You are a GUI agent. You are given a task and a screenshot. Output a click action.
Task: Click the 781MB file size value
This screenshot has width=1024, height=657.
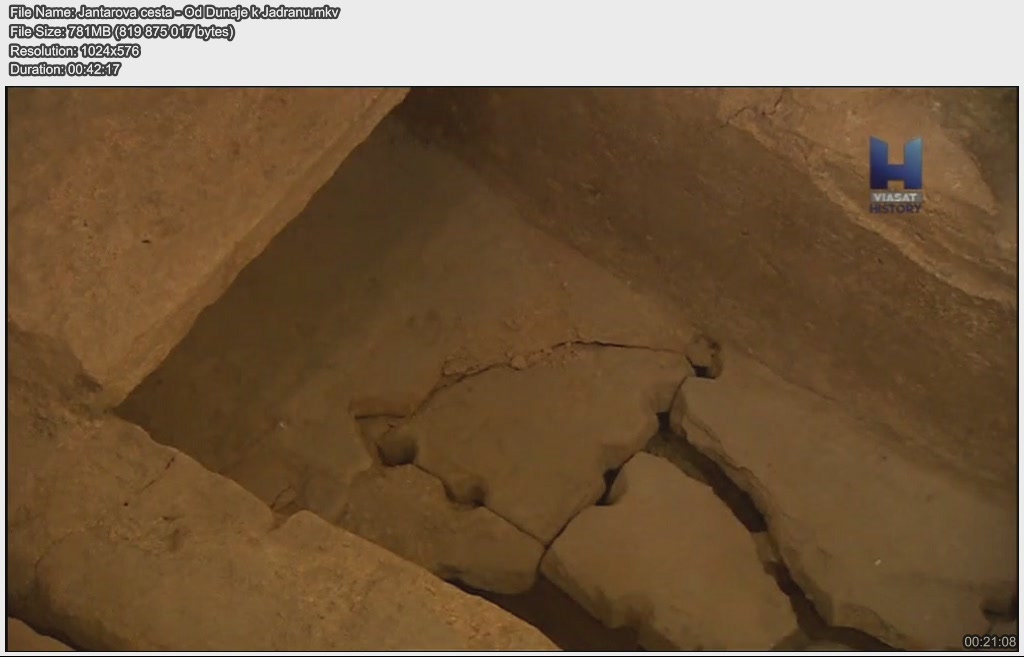[90, 31]
